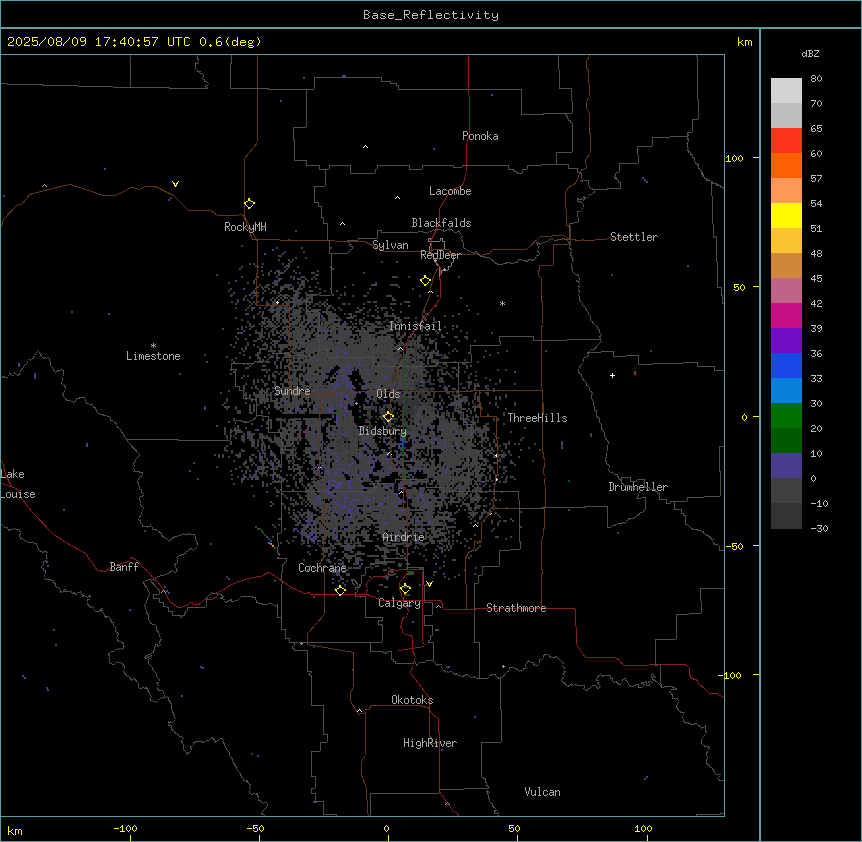The image size is (862, 842).
Task: Click the Olds label
Action: point(388,394)
